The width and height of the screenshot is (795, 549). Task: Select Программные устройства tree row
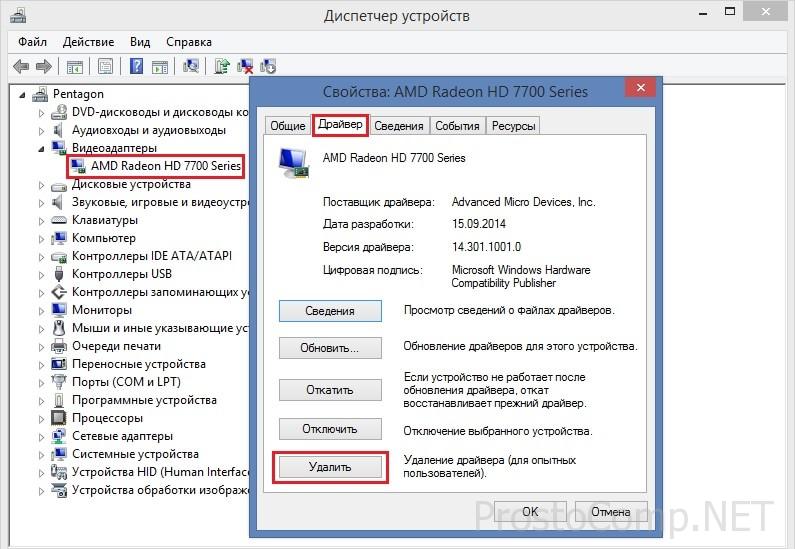(144, 400)
